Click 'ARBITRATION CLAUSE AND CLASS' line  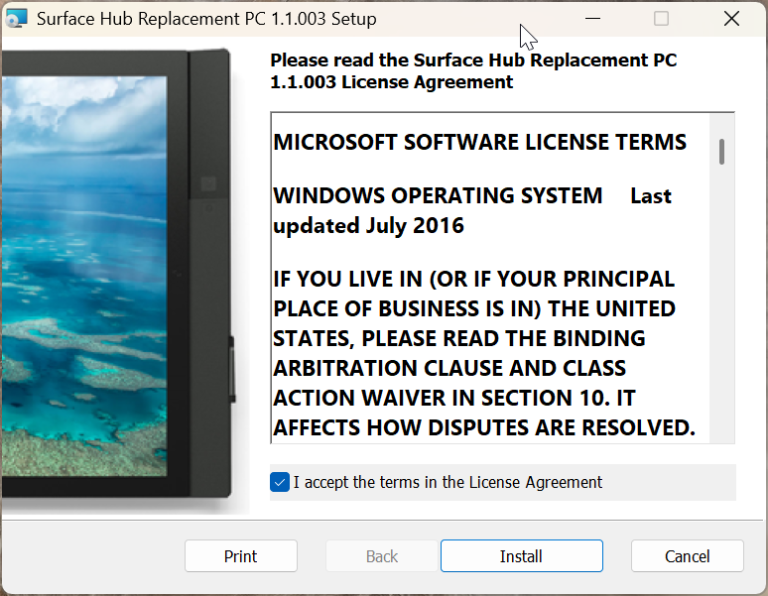[x=450, y=368]
